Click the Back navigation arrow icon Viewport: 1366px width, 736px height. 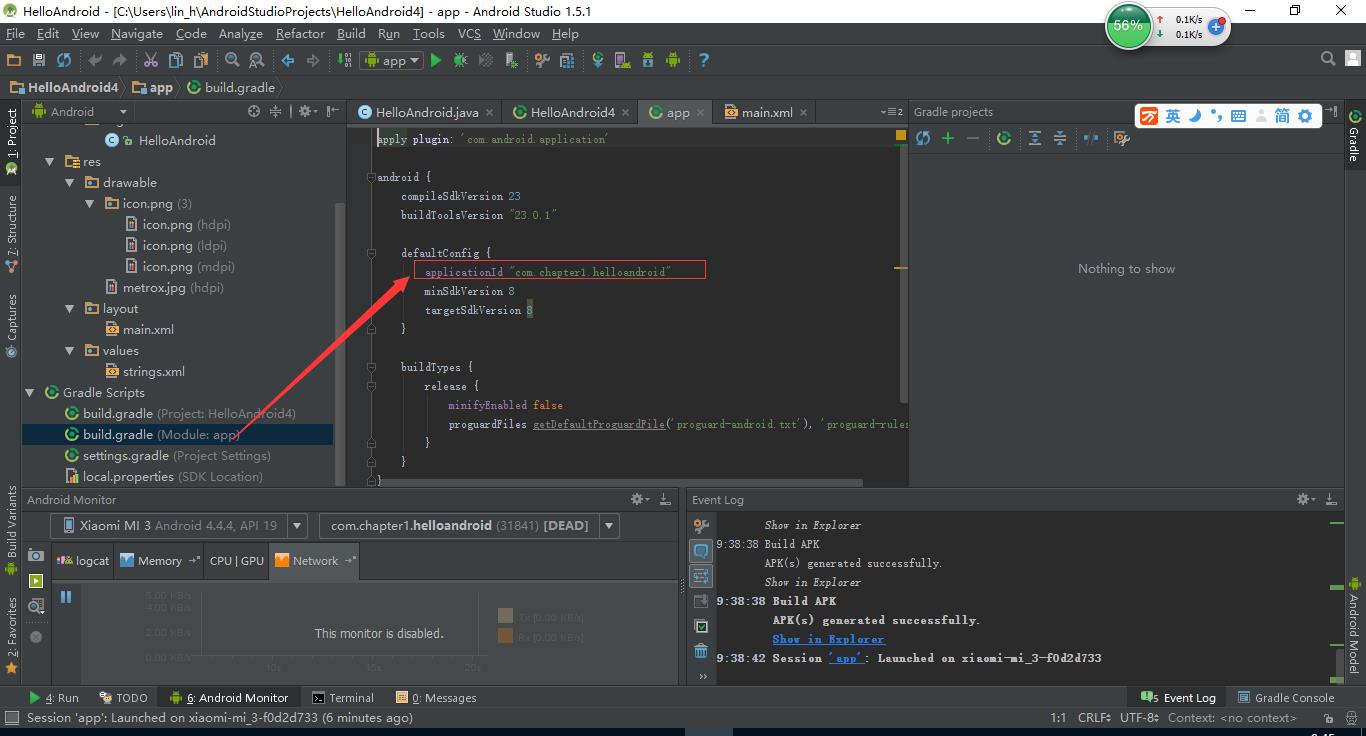click(x=288, y=60)
